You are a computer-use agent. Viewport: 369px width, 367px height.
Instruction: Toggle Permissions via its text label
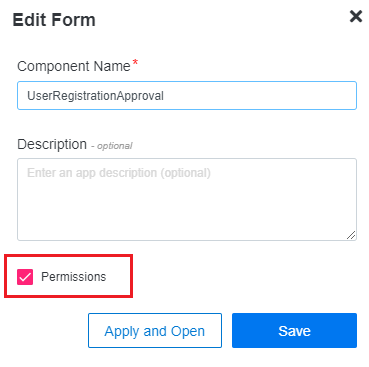coord(73,277)
